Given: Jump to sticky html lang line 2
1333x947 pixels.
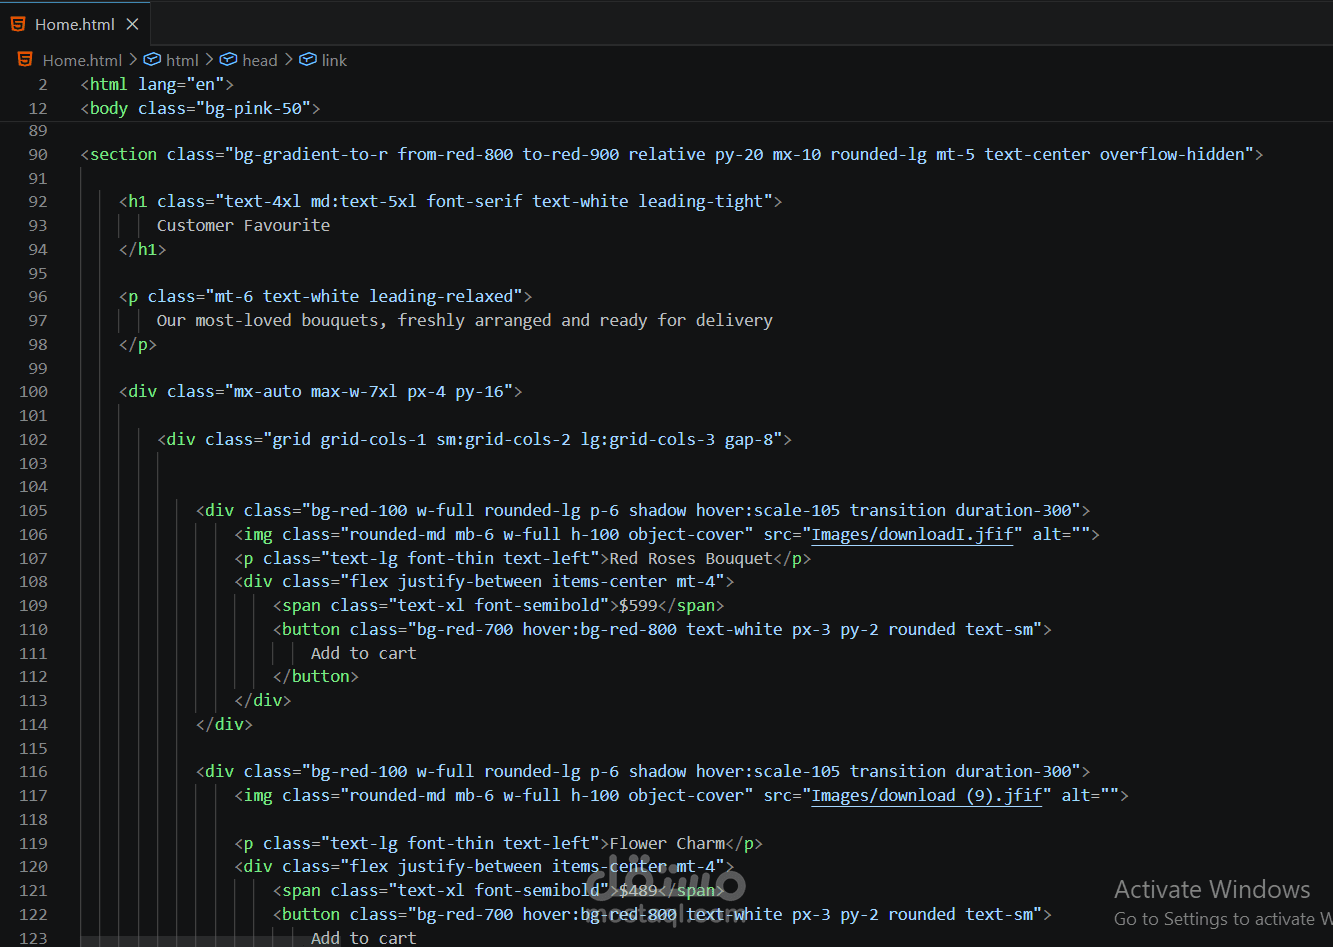Looking at the screenshot, I should [x=160, y=84].
